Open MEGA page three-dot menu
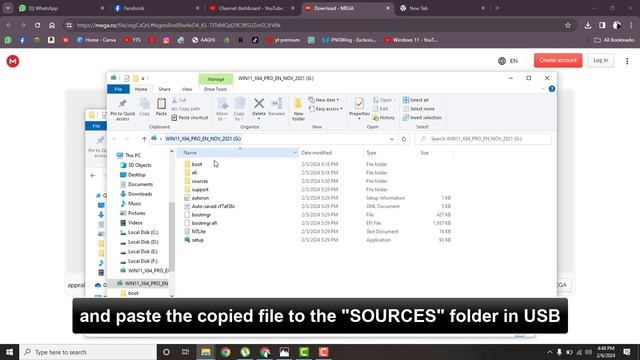Screen dimensions: 640x360 [627, 61]
